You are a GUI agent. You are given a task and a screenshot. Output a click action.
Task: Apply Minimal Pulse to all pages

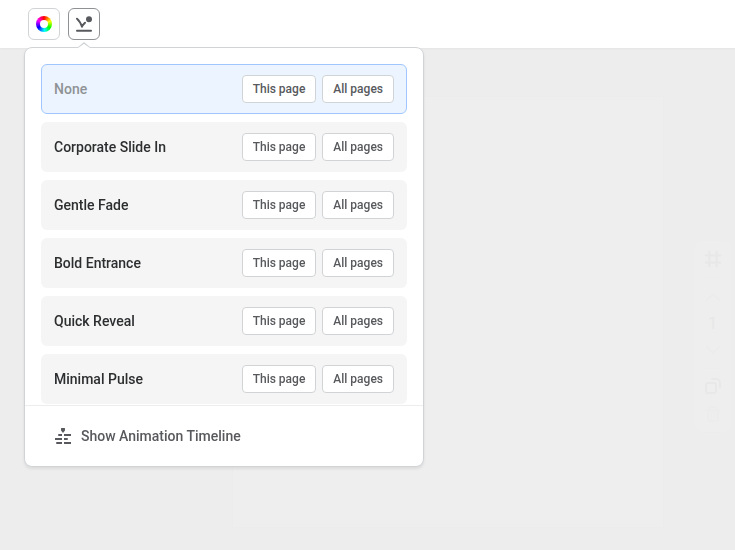[x=358, y=379]
